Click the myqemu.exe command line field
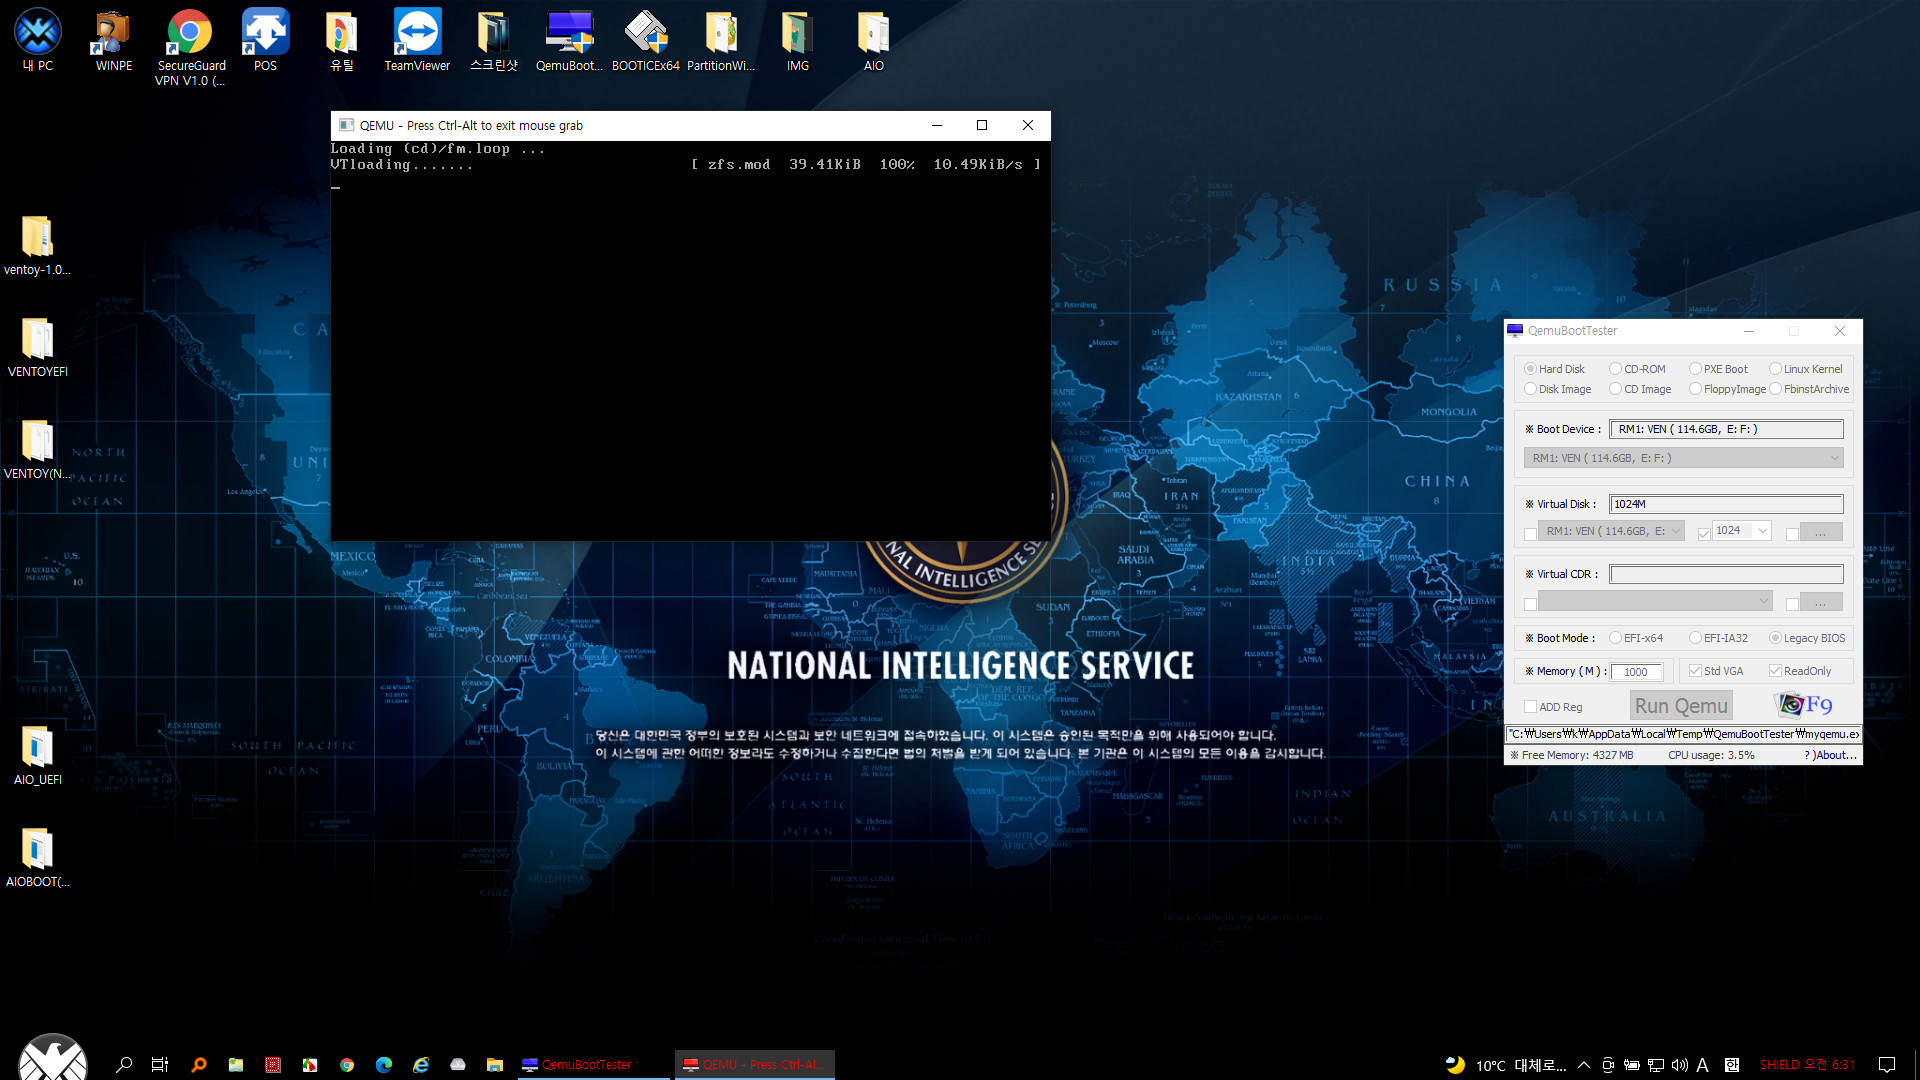Viewport: 1920px width, 1080px height. (x=1683, y=734)
